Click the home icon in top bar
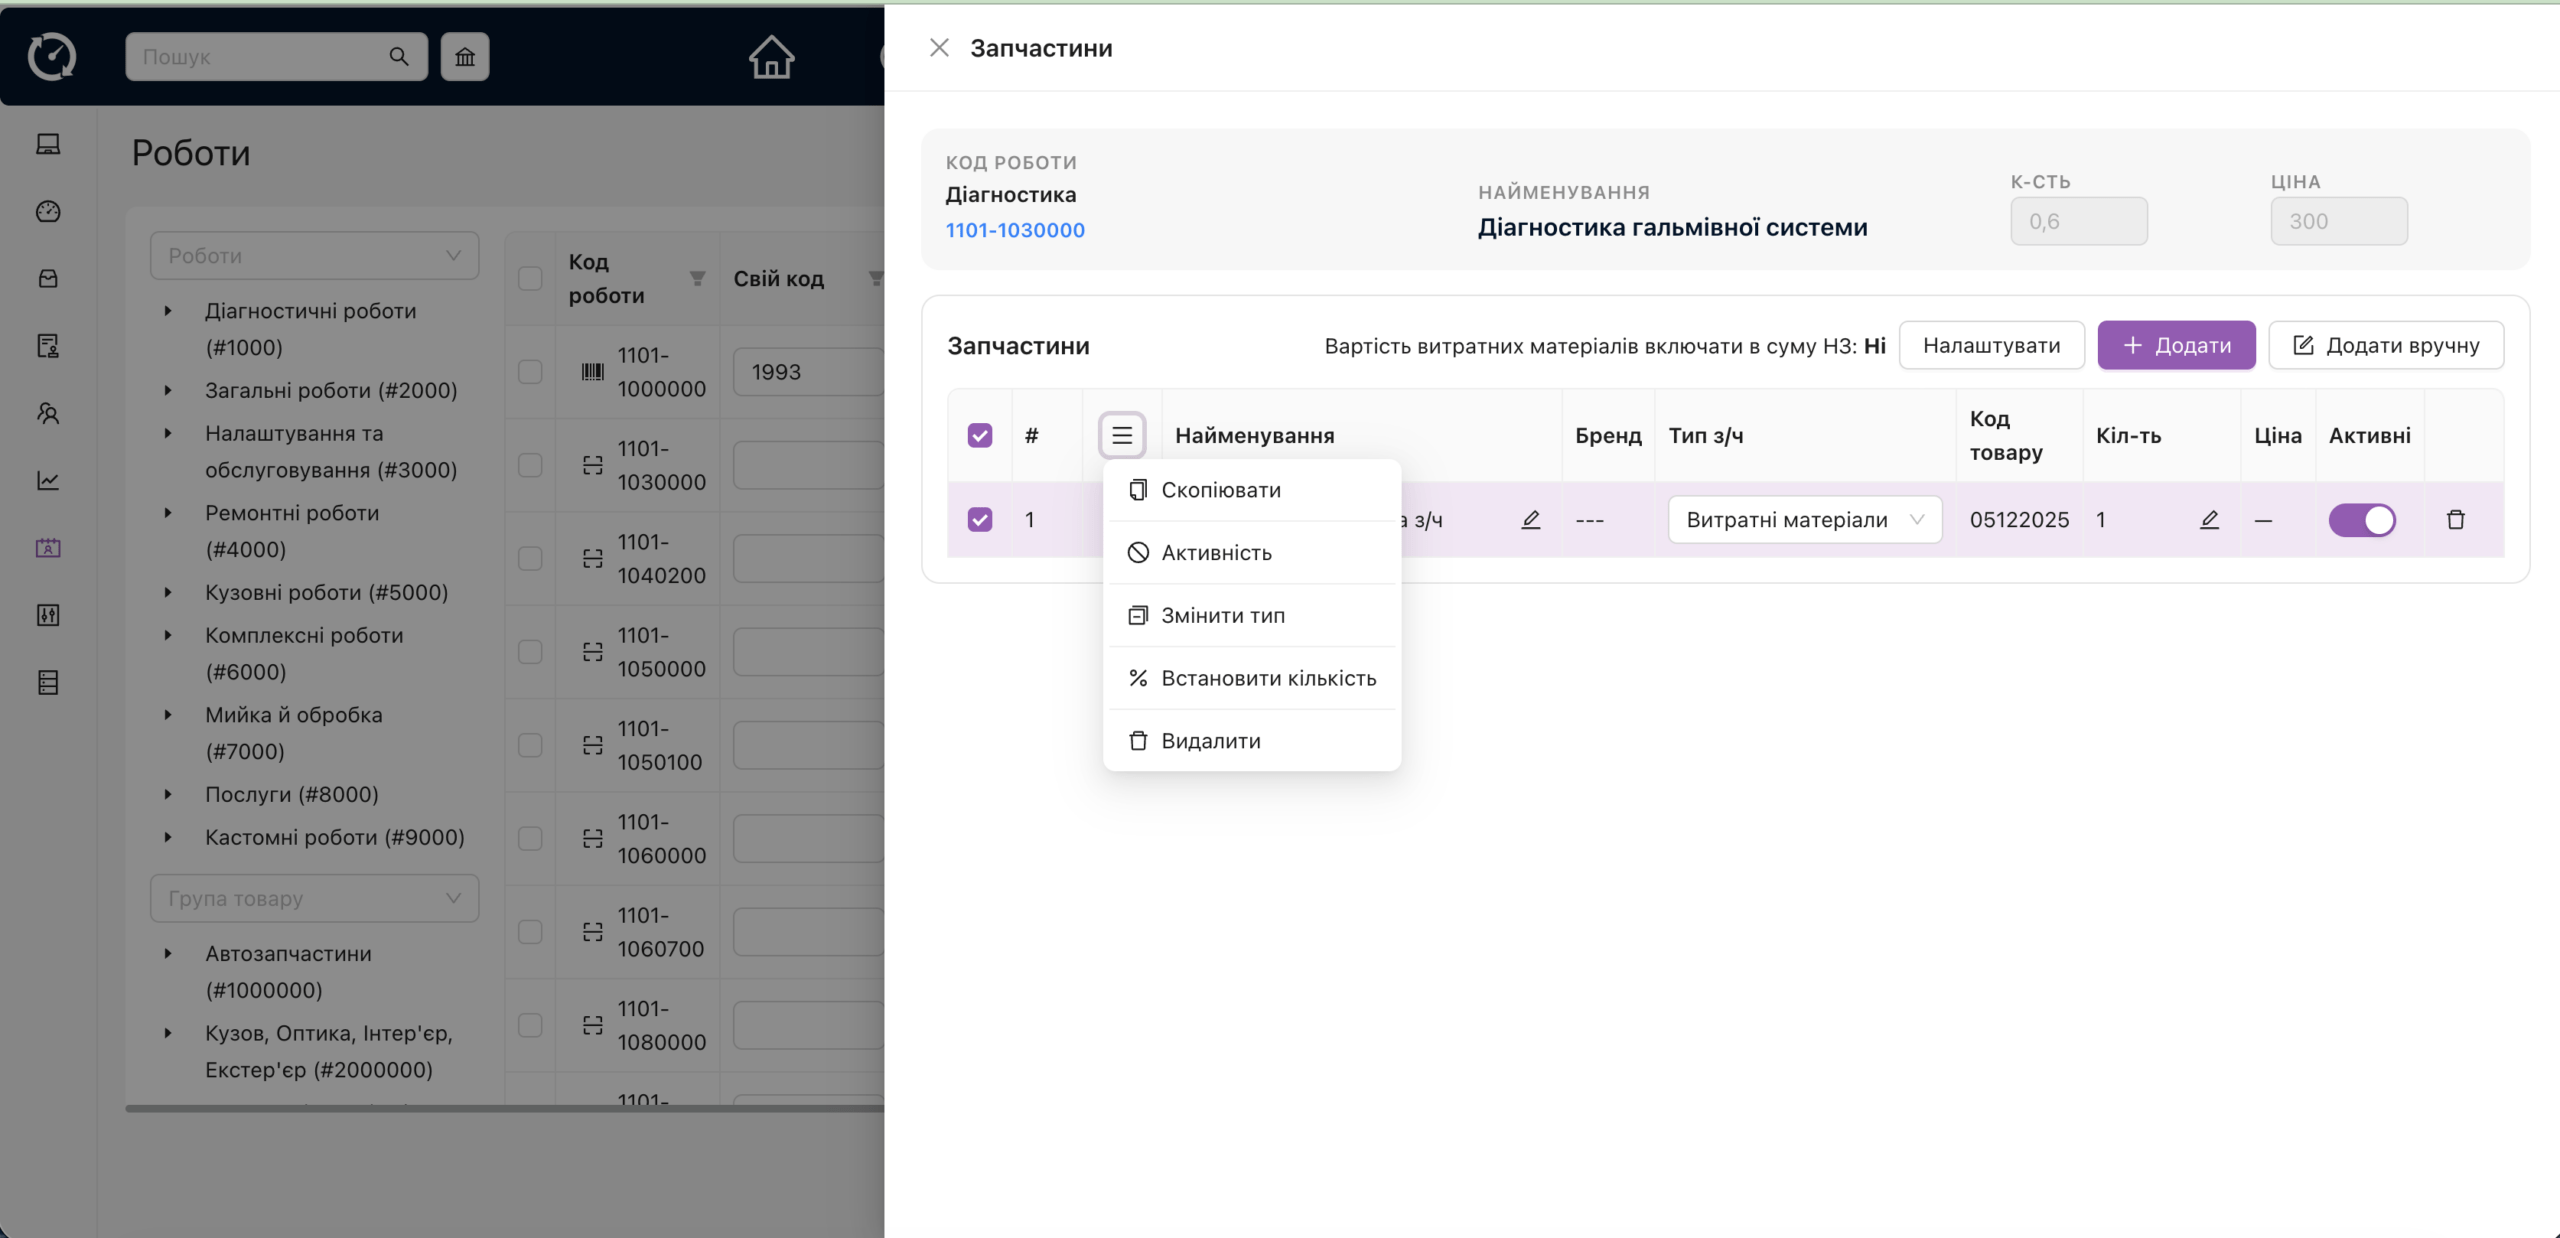This screenshot has height=1238, width=2560. click(771, 57)
